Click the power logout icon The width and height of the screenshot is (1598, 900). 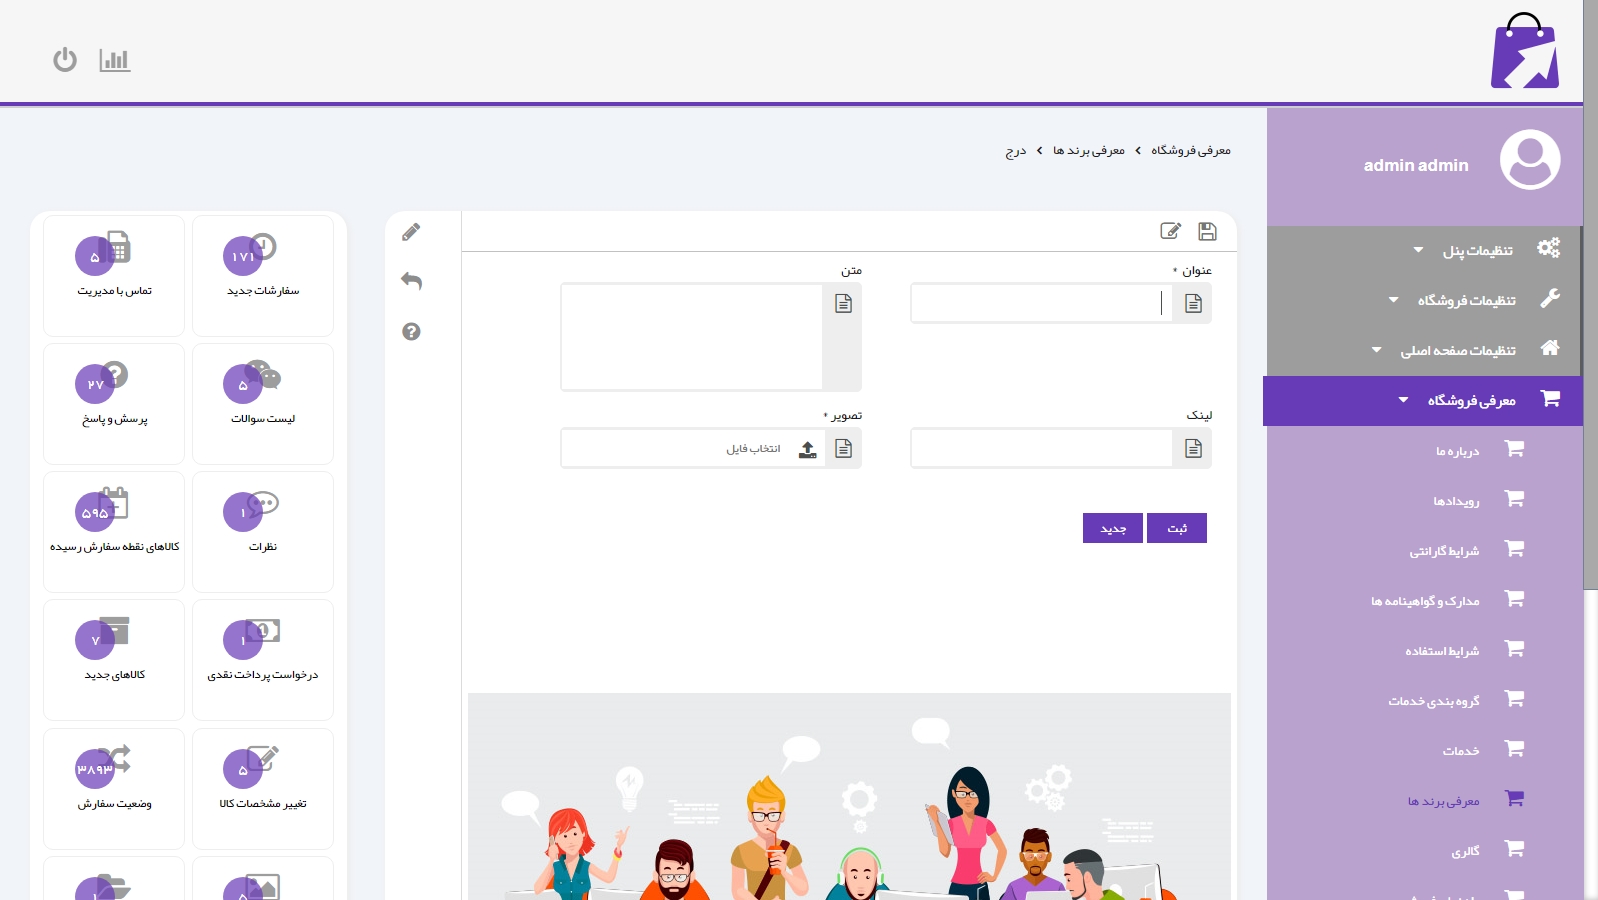65,60
